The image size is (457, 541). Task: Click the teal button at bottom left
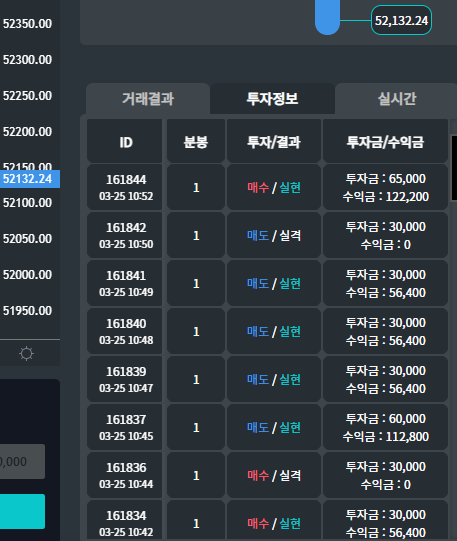click(x=22, y=511)
